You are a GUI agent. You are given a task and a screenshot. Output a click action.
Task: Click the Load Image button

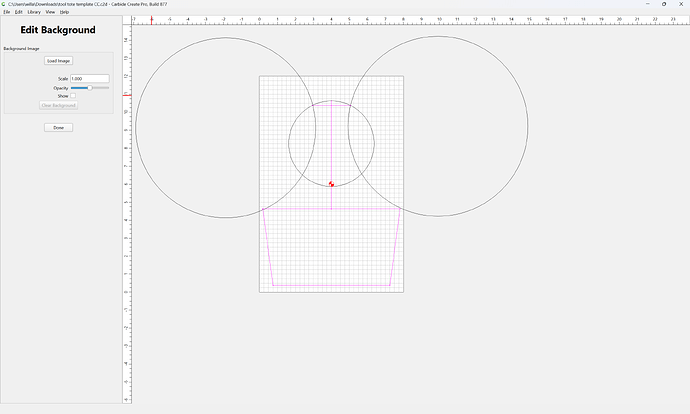59,61
